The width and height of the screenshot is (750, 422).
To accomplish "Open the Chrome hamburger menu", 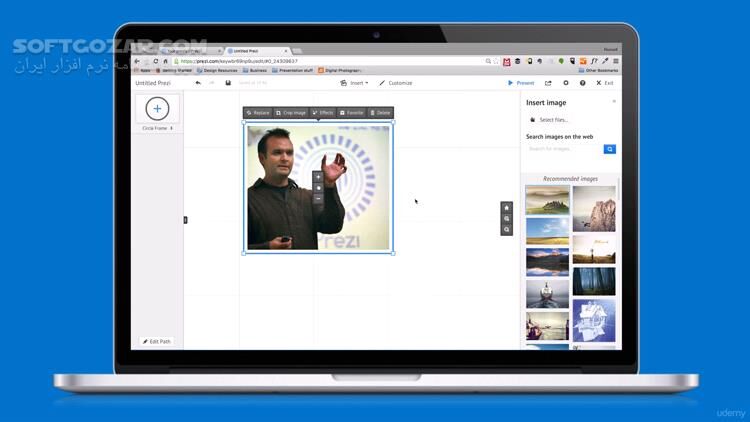I will click(616, 61).
